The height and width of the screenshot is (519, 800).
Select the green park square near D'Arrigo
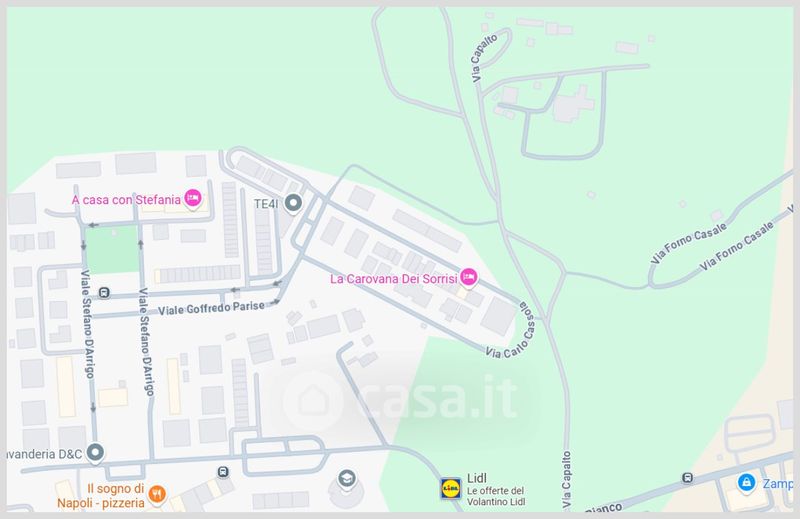click(x=112, y=250)
